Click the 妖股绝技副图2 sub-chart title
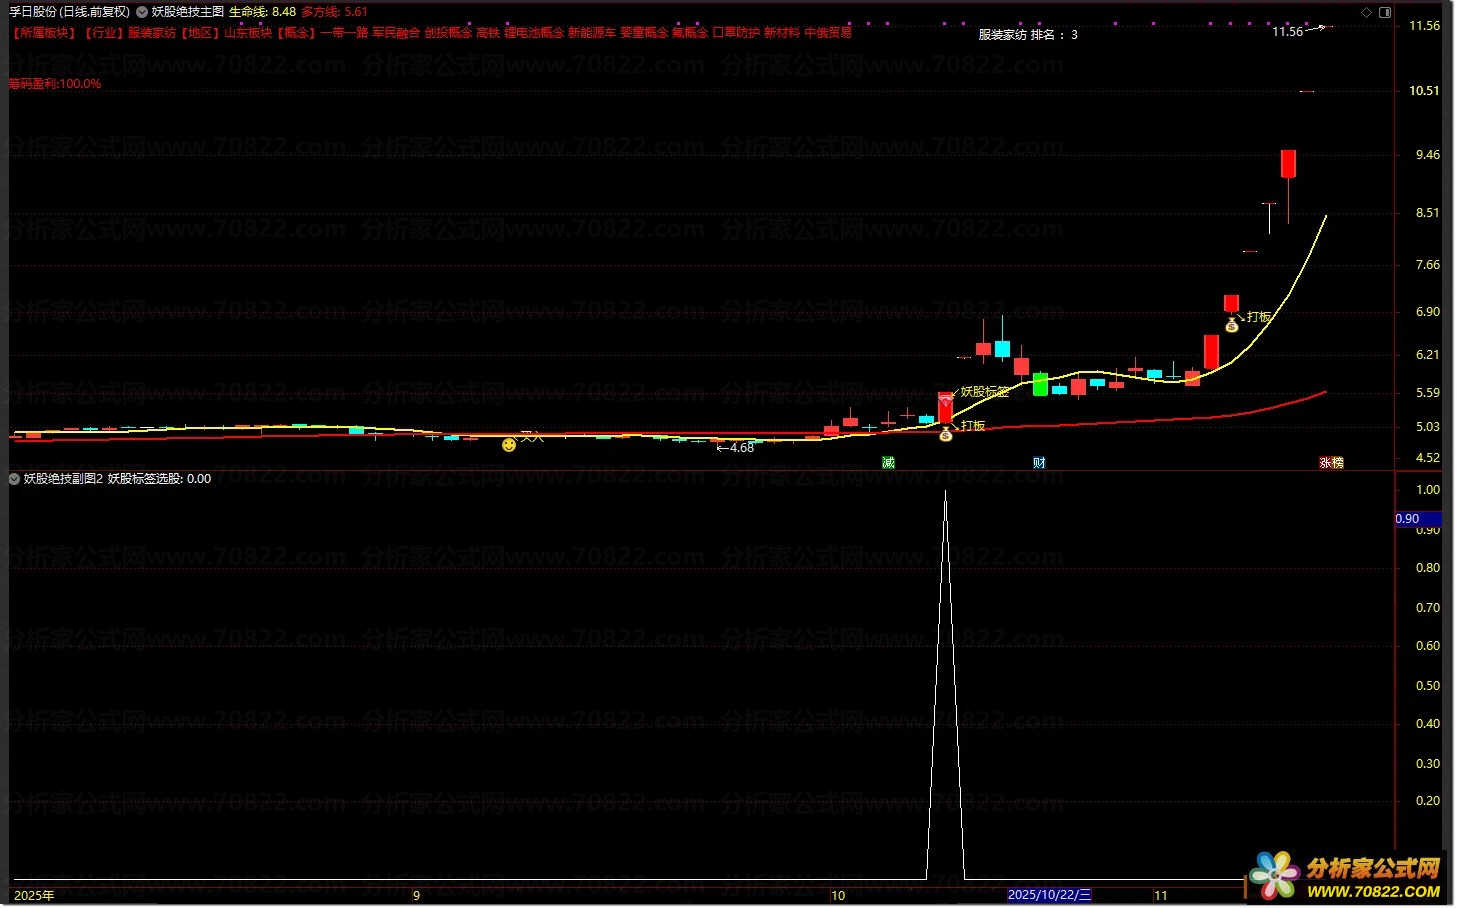 pos(63,479)
